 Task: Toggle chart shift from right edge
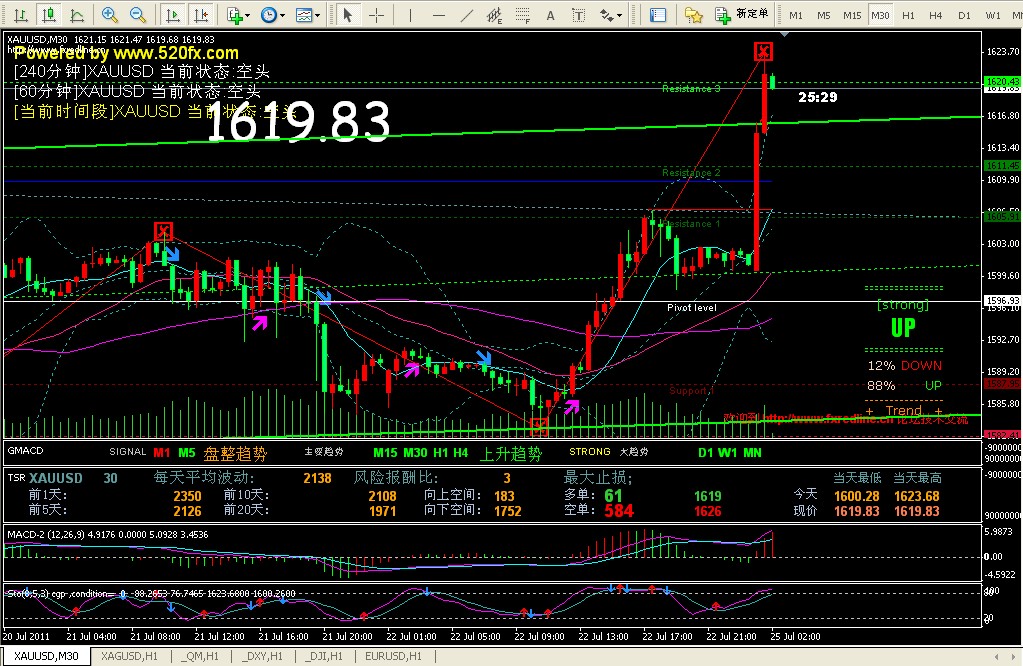(201, 14)
